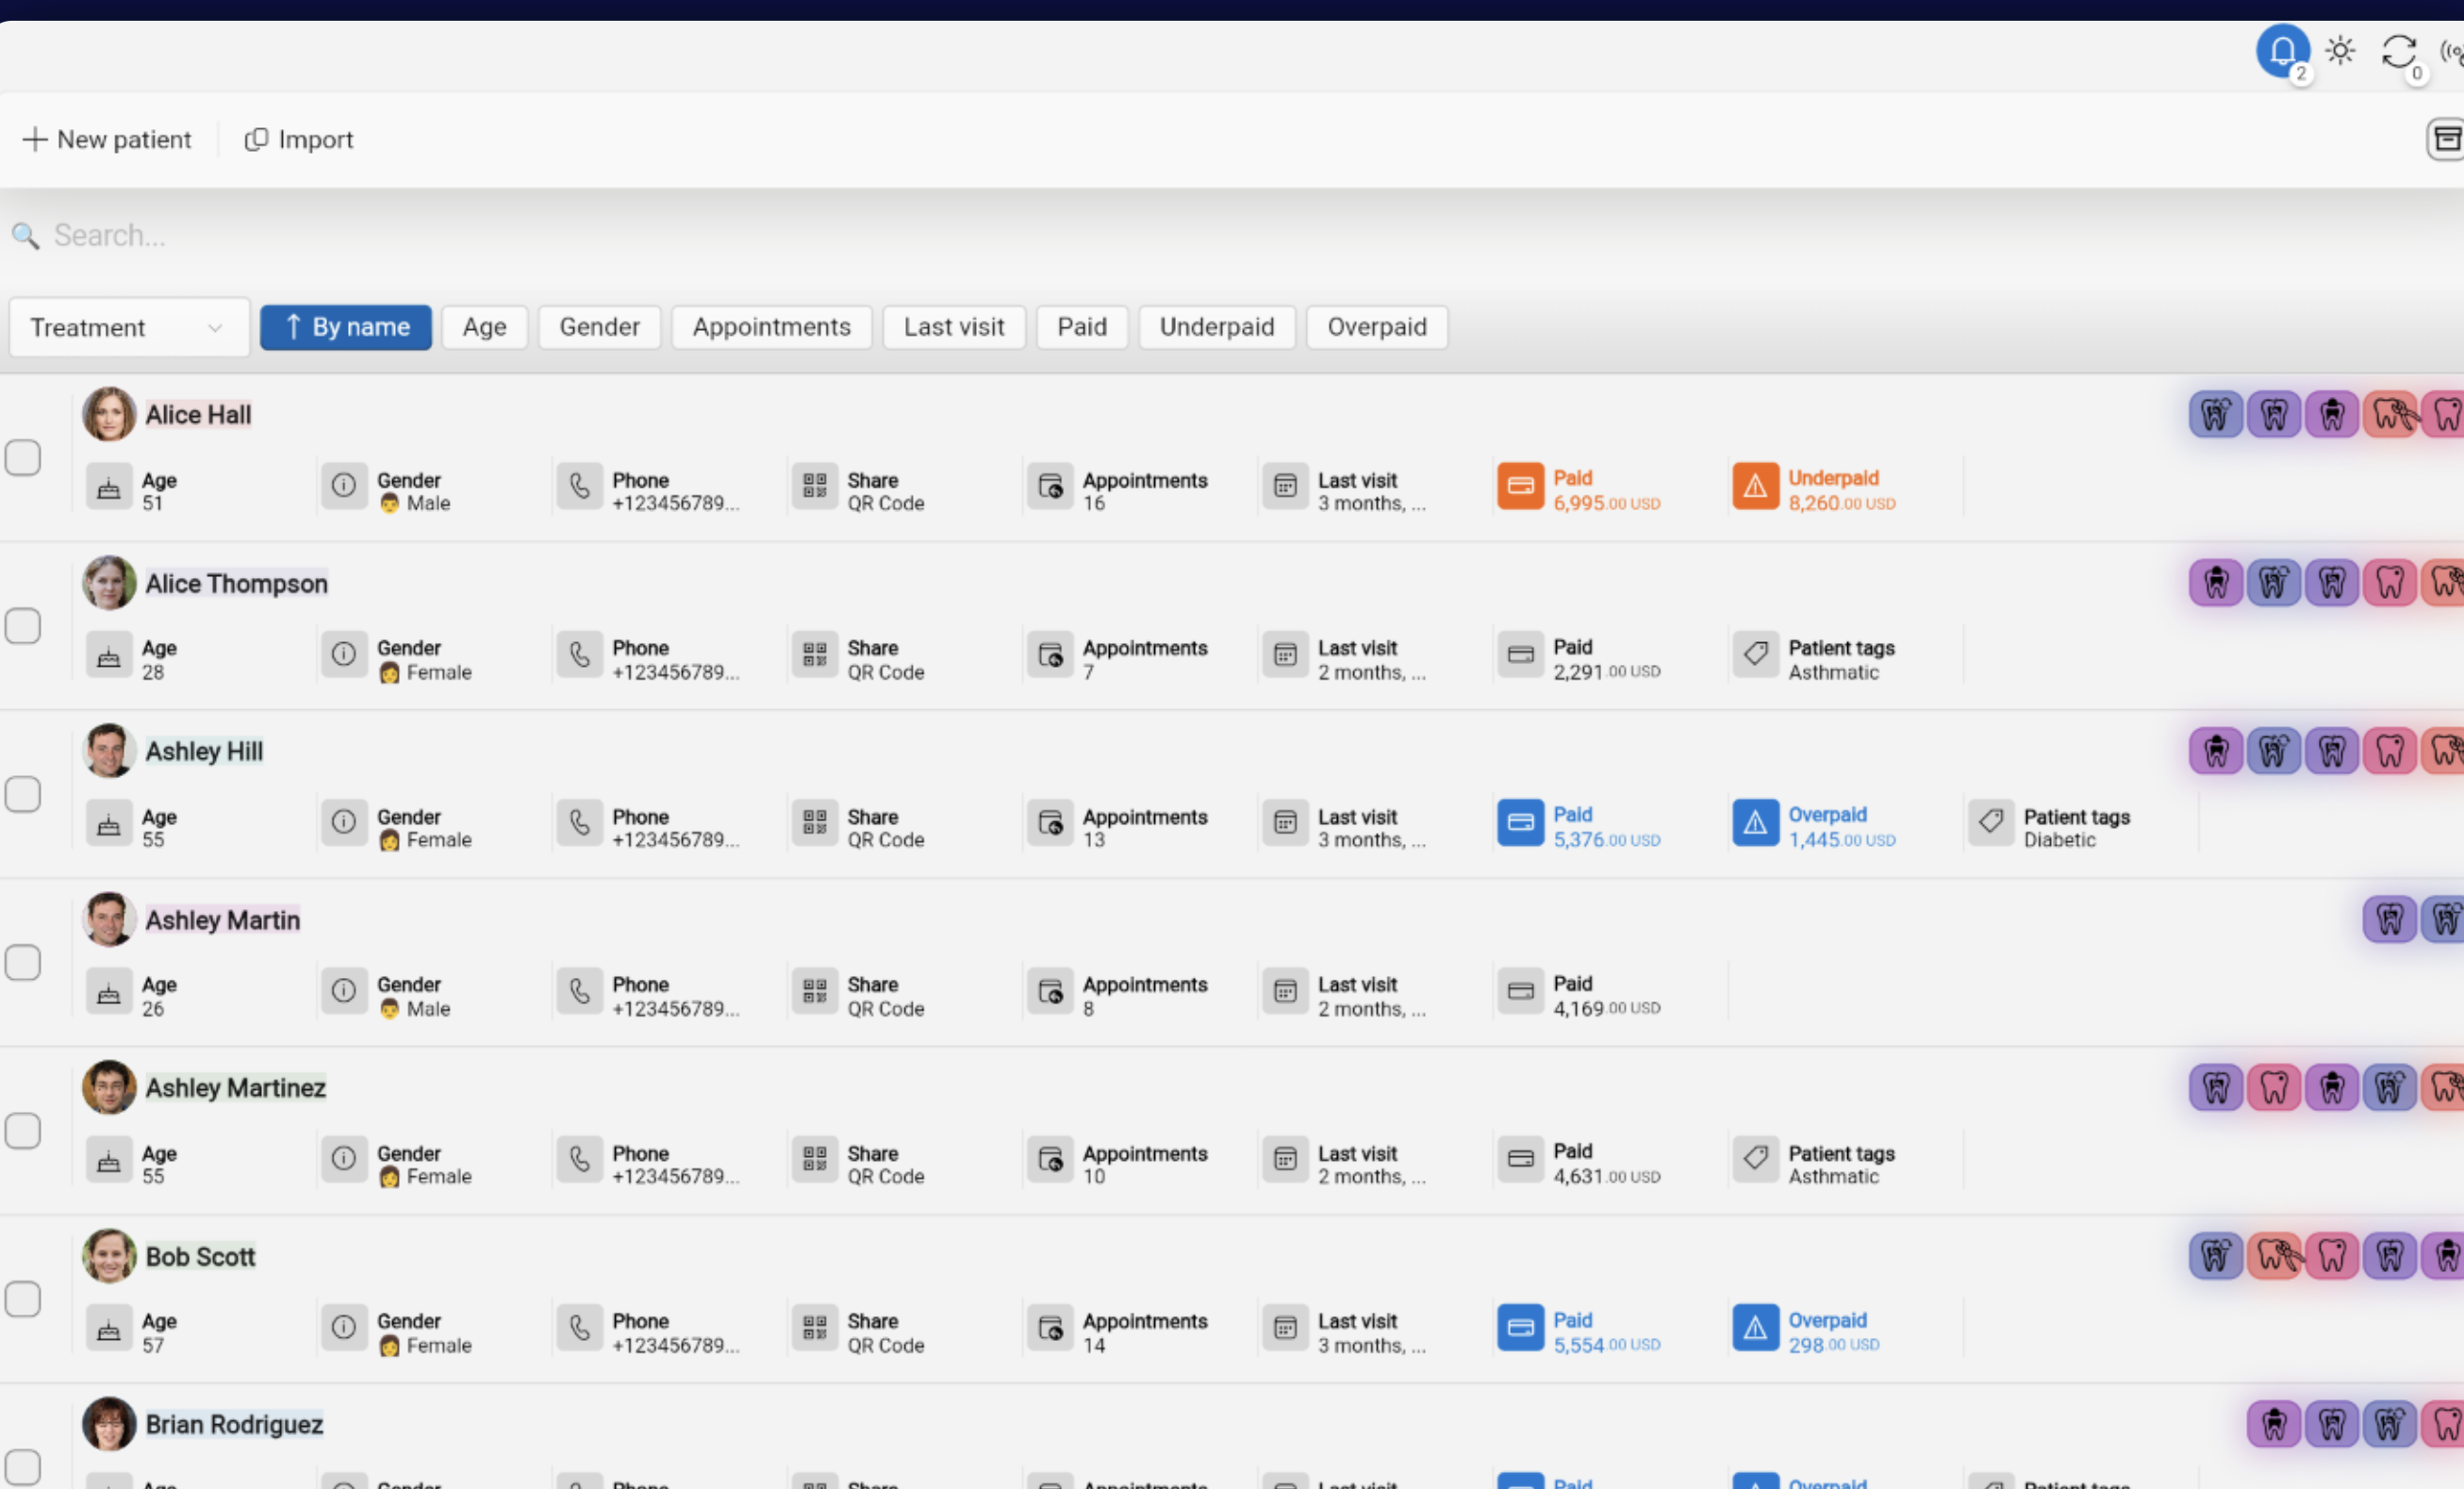
Task: Click Alice Thompson's Patient tags icon
Action: (1755, 655)
